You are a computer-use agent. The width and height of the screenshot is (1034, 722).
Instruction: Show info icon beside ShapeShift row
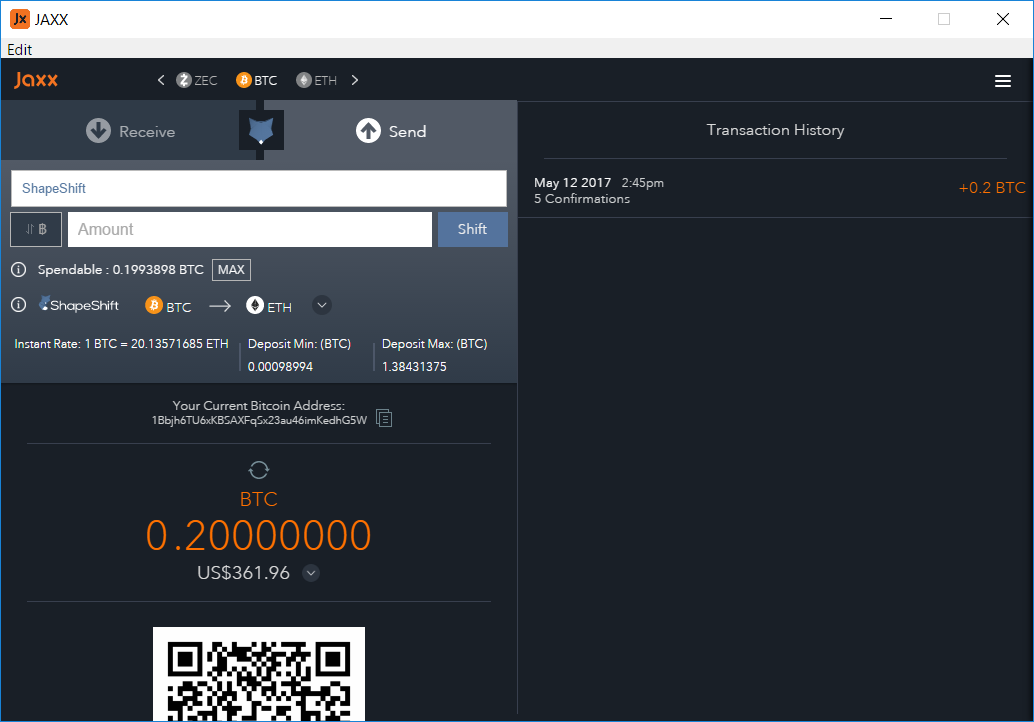coord(18,305)
